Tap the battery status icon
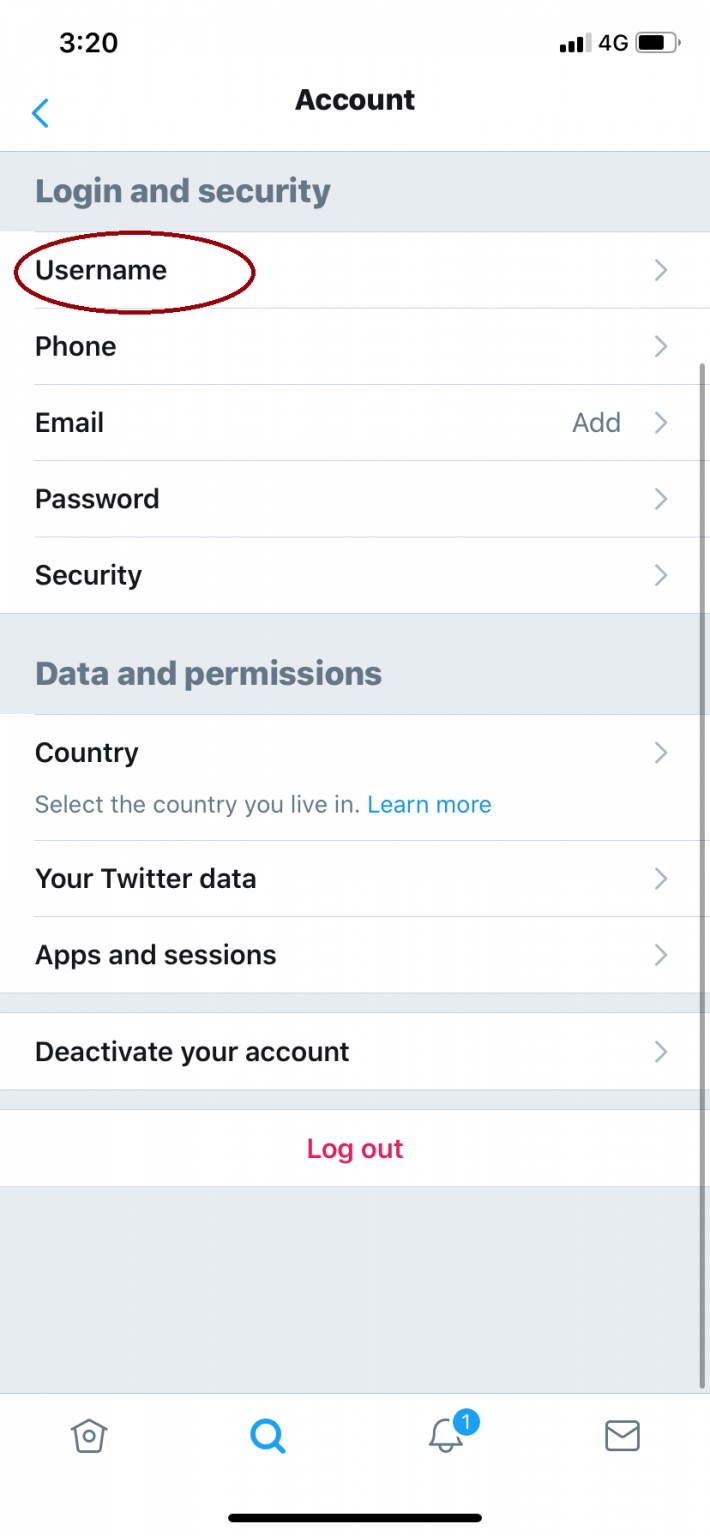 [x=658, y=43]
